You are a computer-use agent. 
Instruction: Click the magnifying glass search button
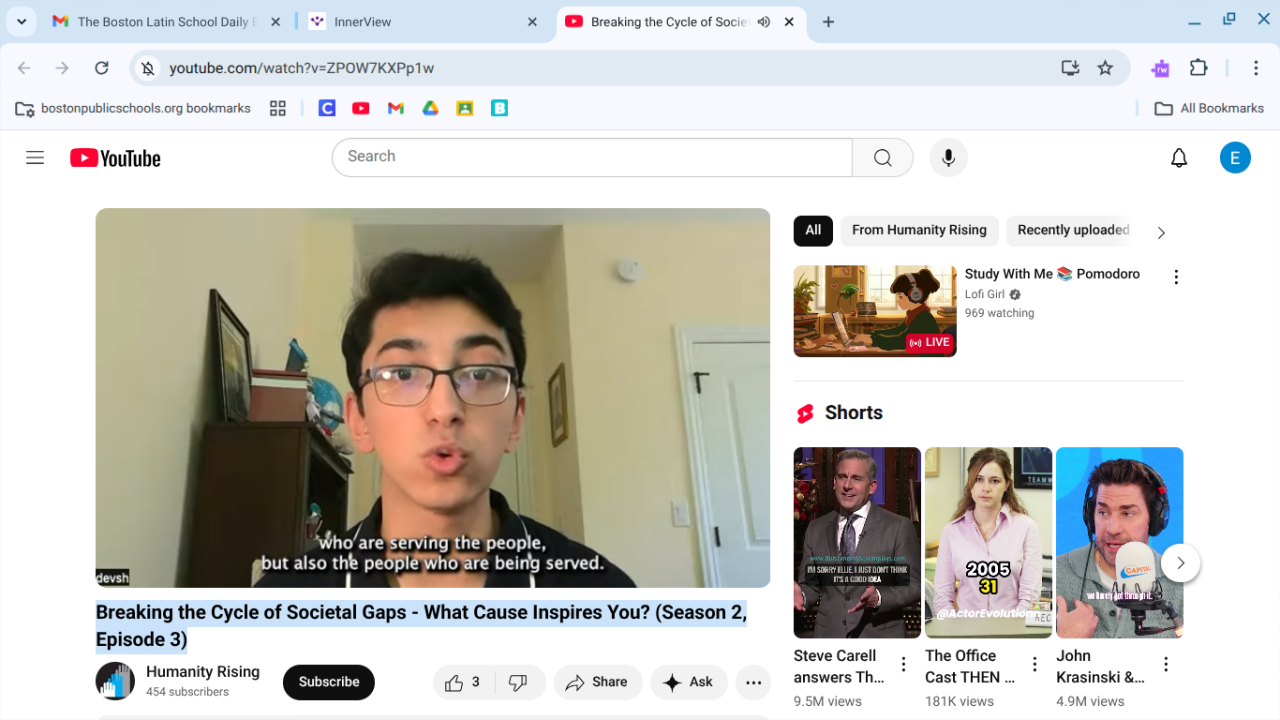click(x=882, y=158)
